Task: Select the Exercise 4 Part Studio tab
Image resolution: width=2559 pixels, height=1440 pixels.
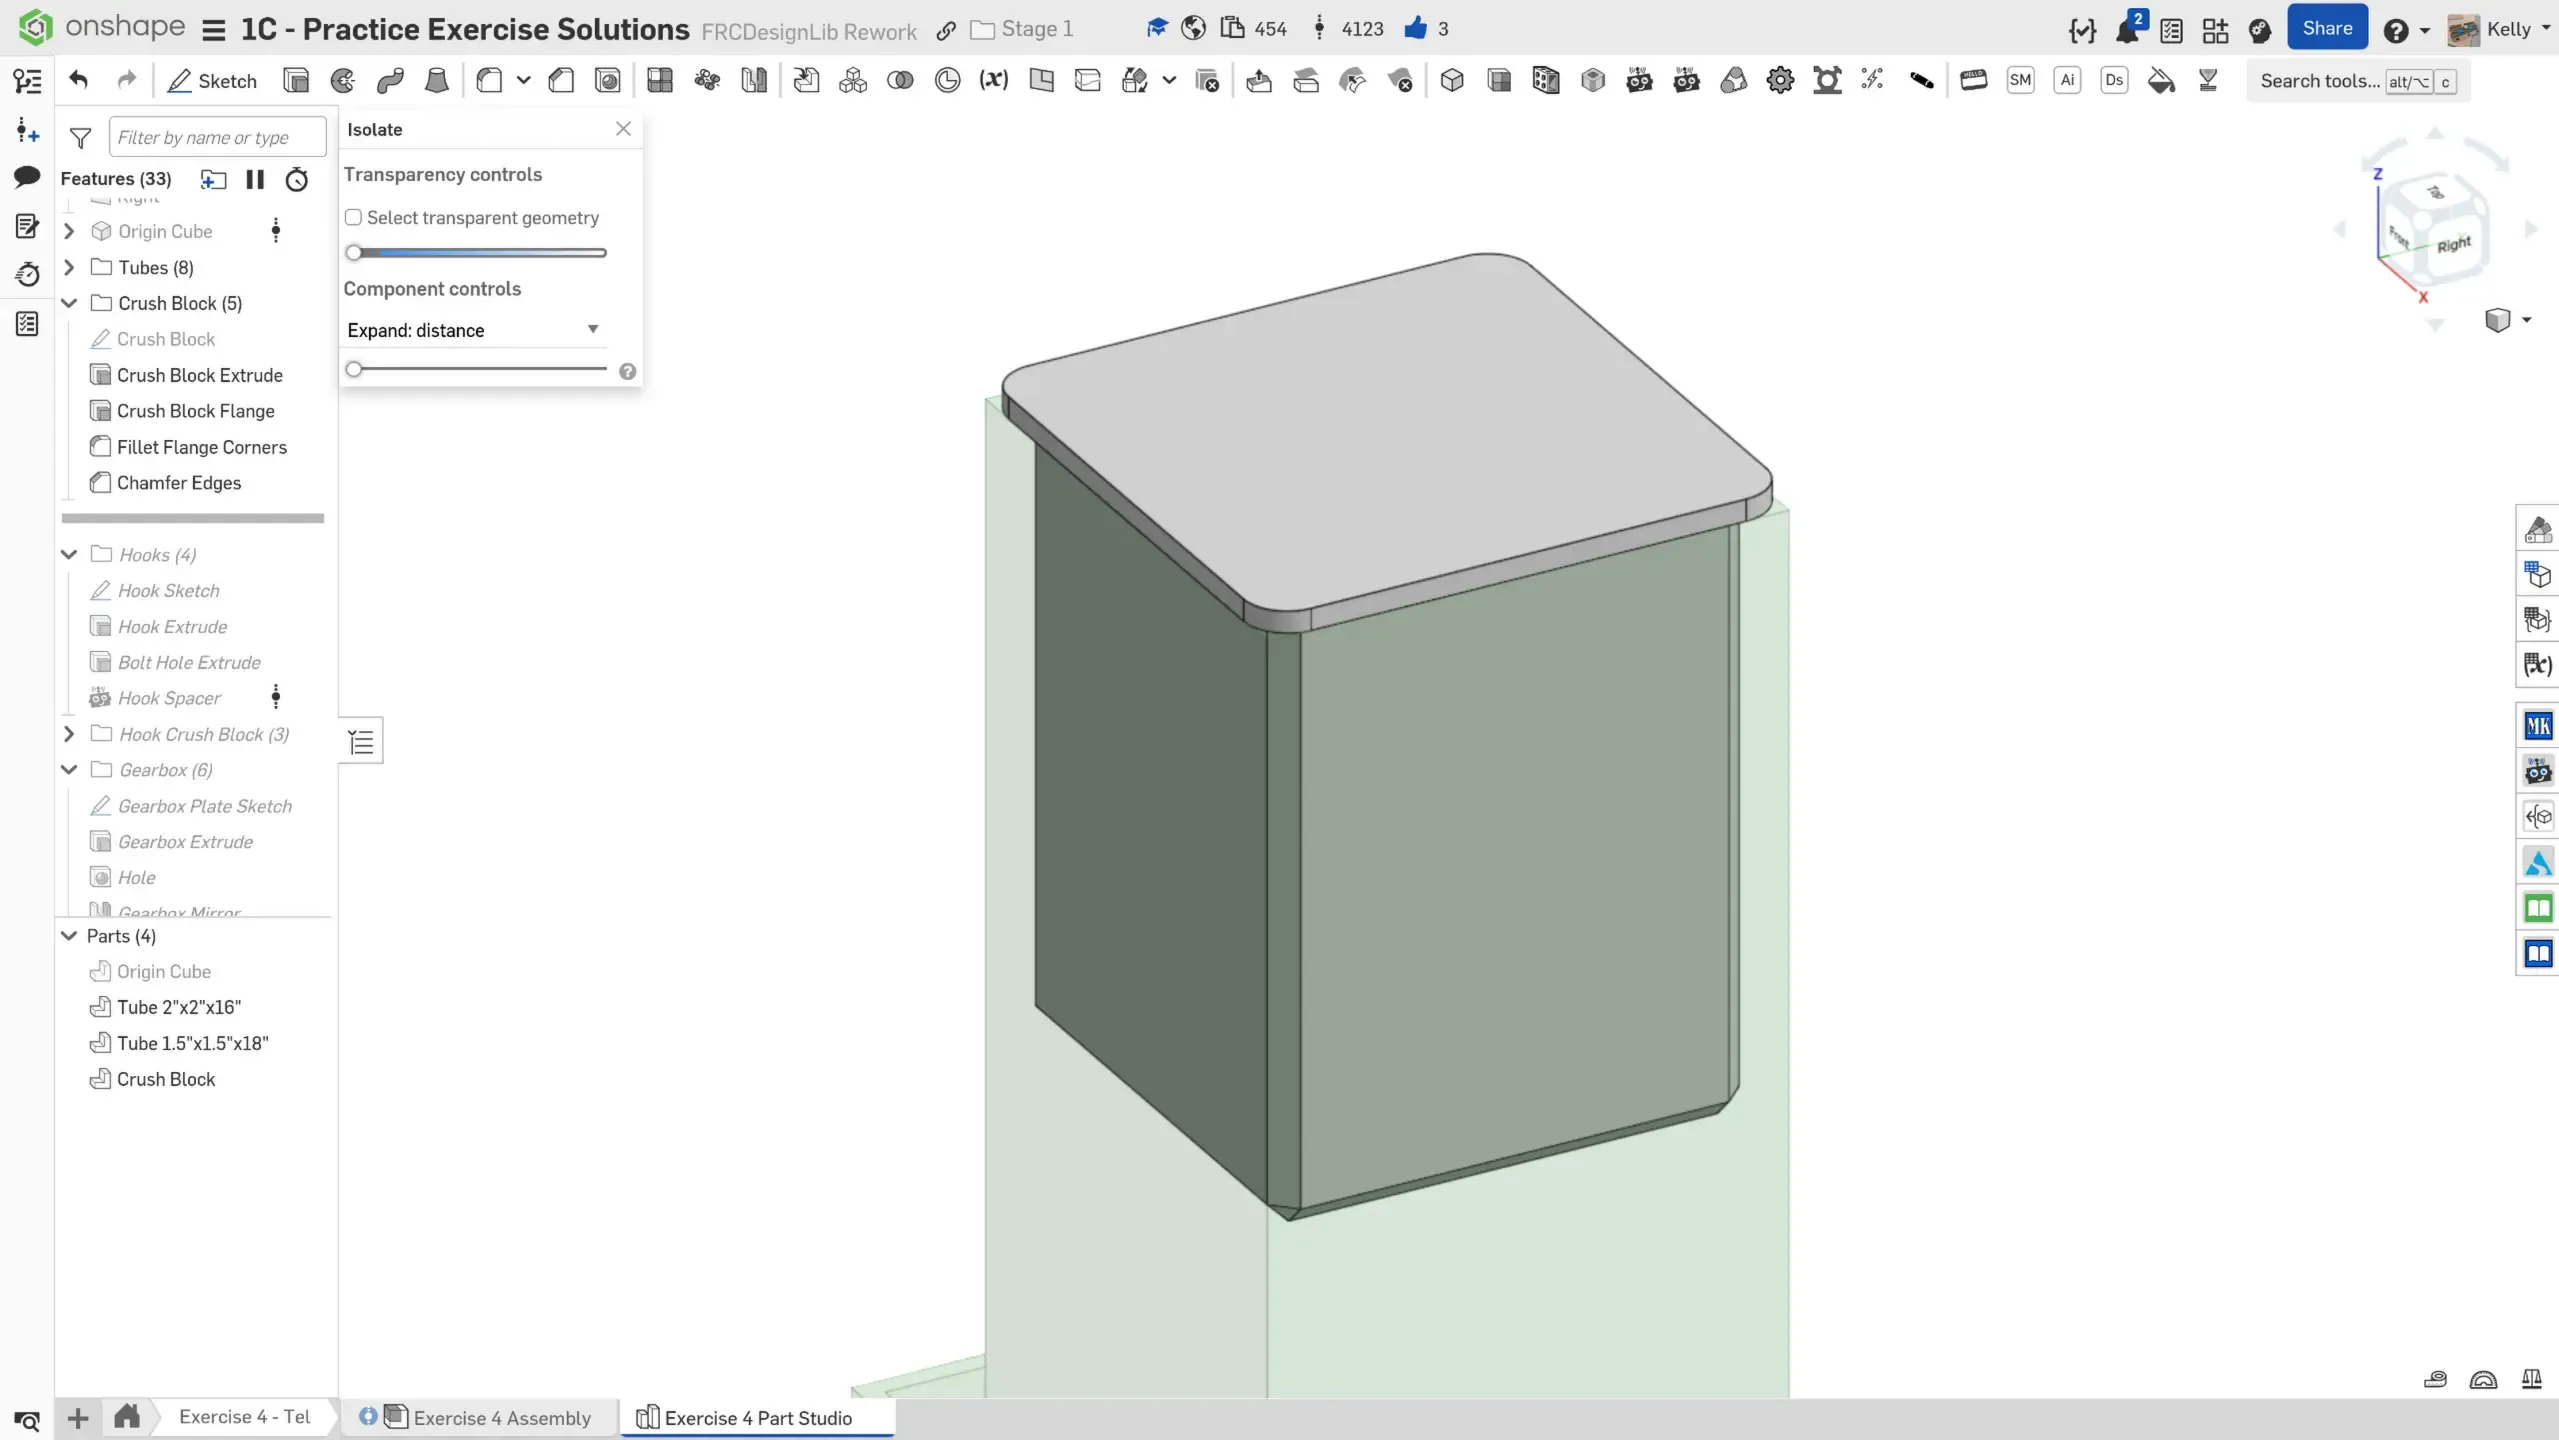Action: click(x=757, y=1418)
